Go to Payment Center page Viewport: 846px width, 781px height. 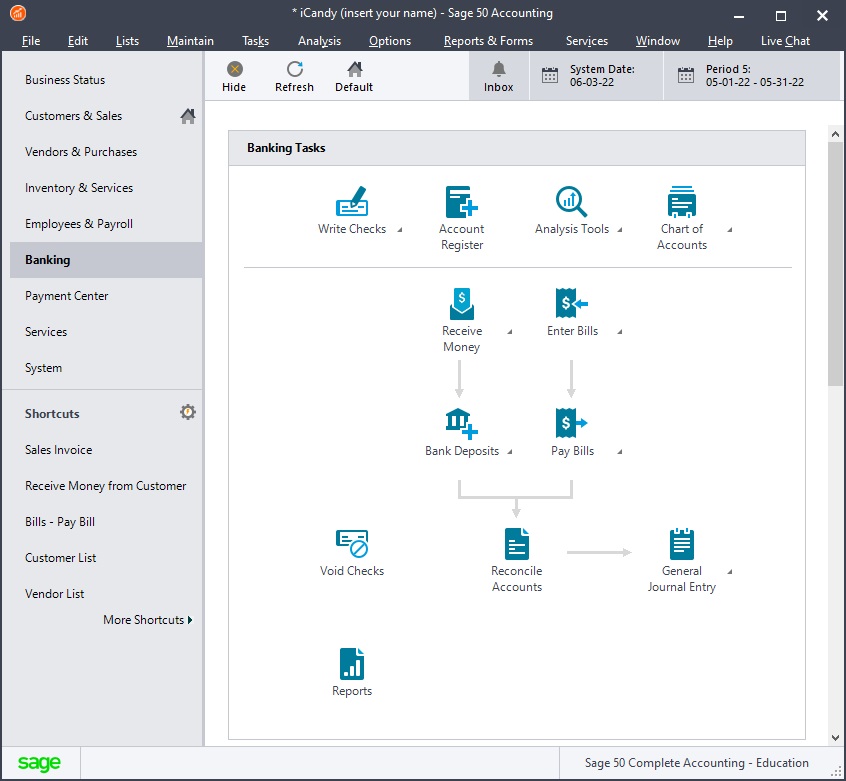(106, 296)
